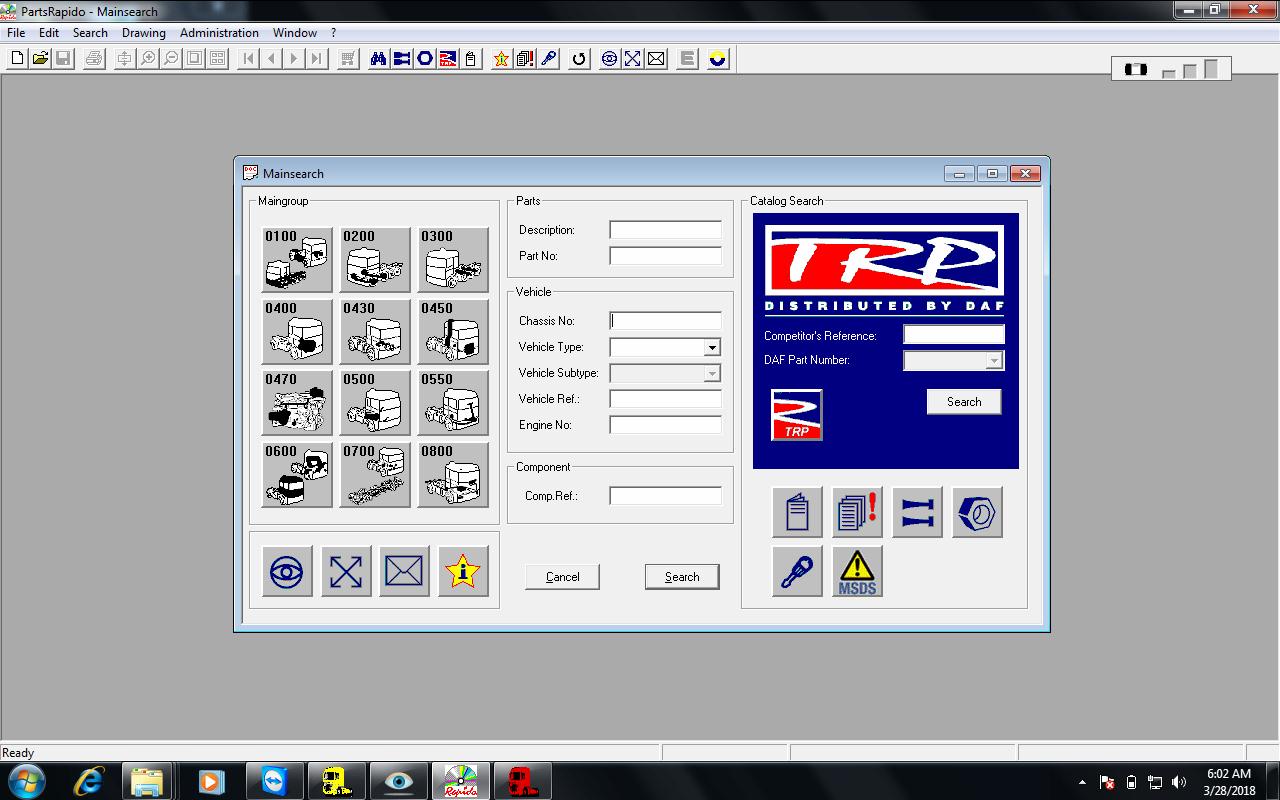This screenshot has height=800, width=1280.
Task: Select main group 0430
Action: tap(375, 332)
